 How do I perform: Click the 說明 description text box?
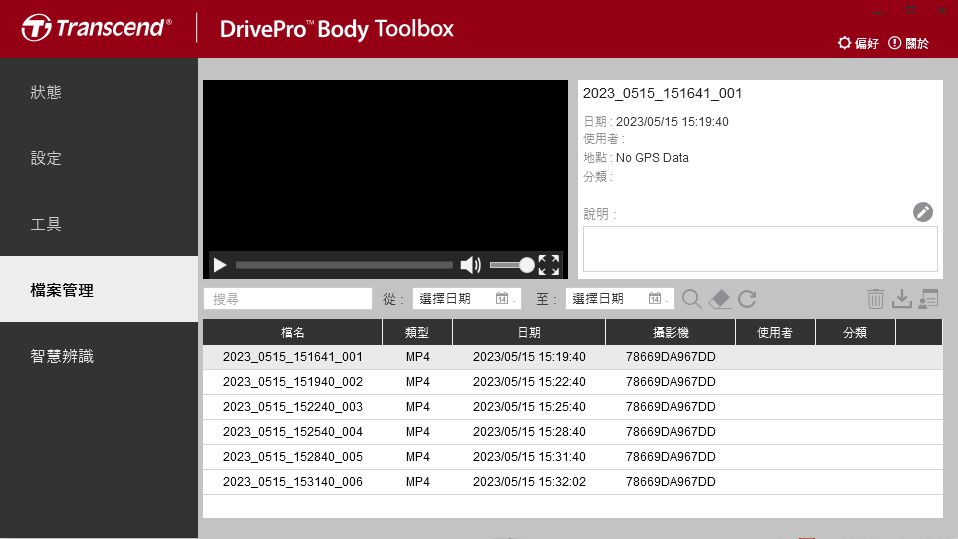pyautogui.click(x=760, y=249)
